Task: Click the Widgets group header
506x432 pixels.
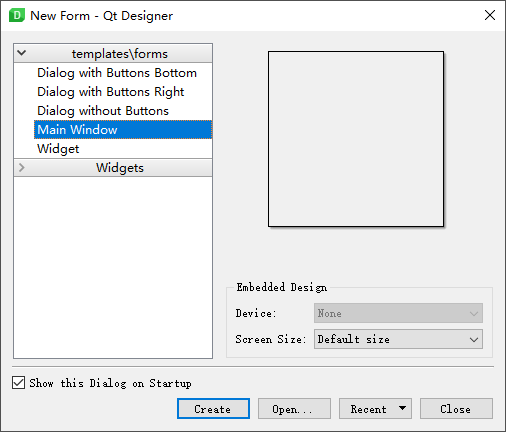Action: click(113, 168)
